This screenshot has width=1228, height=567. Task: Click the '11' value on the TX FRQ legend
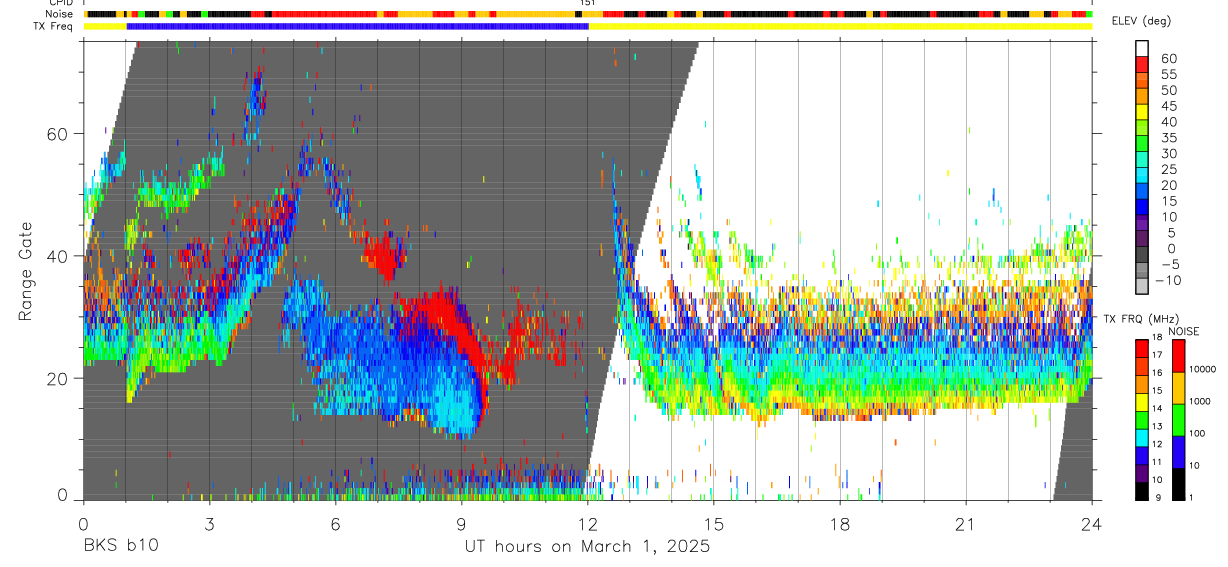click(x=1159, y=464)
